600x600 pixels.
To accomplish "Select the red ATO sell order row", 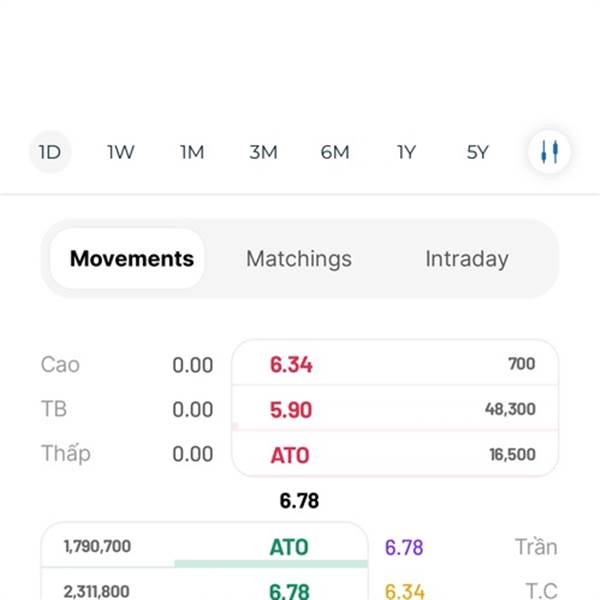I will (395, 454).
